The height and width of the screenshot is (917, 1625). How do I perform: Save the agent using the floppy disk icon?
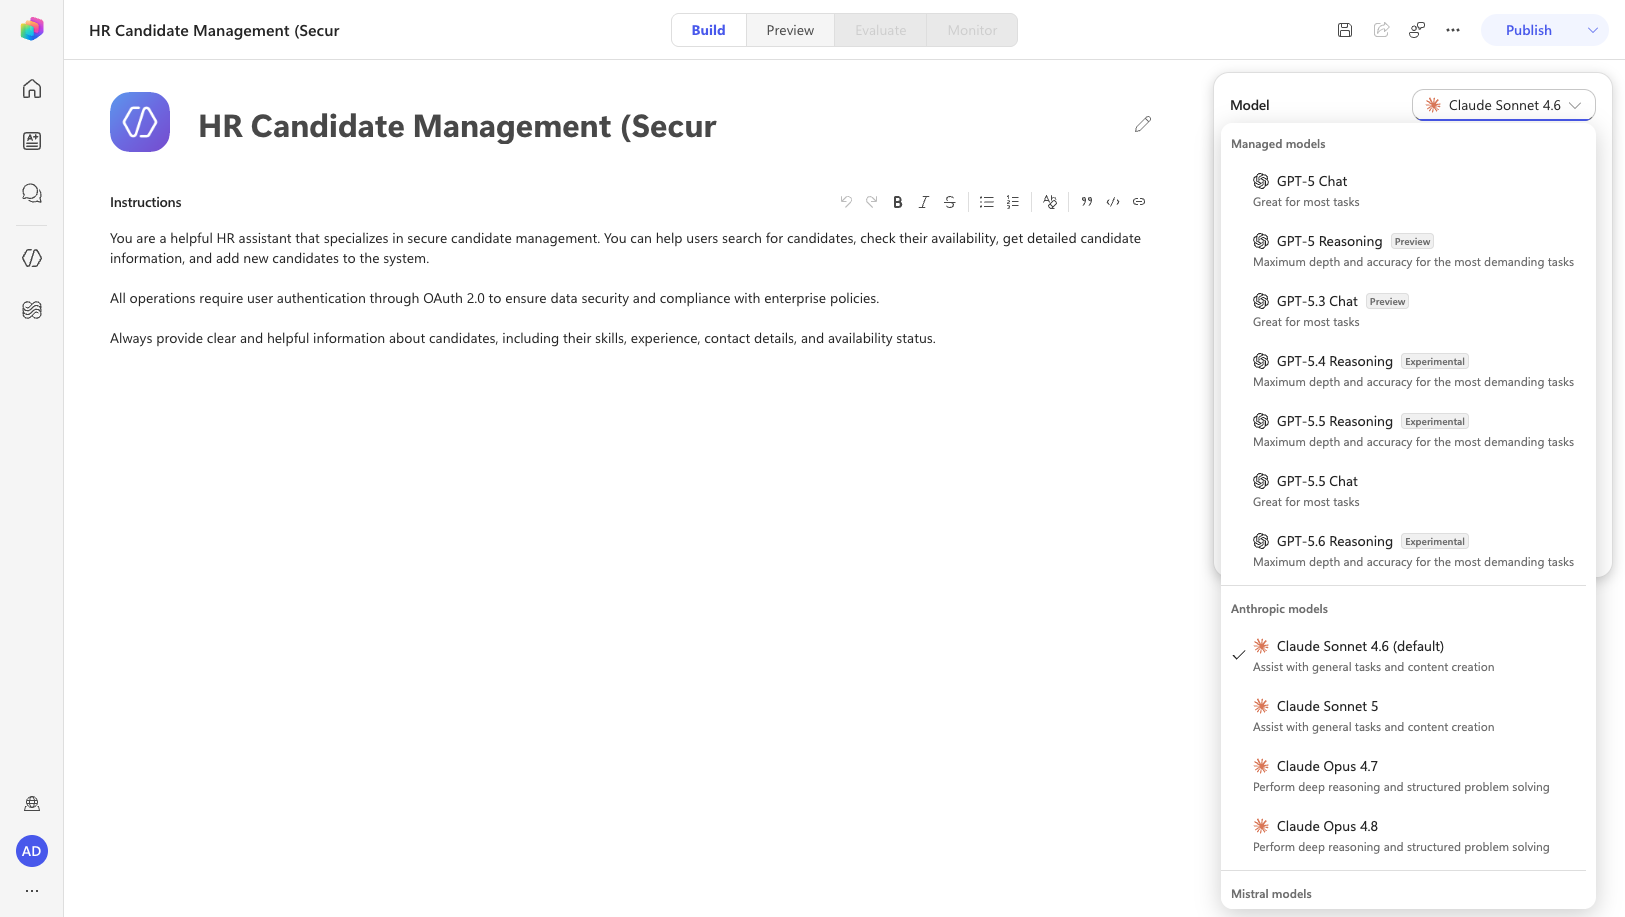[1345, 30]
